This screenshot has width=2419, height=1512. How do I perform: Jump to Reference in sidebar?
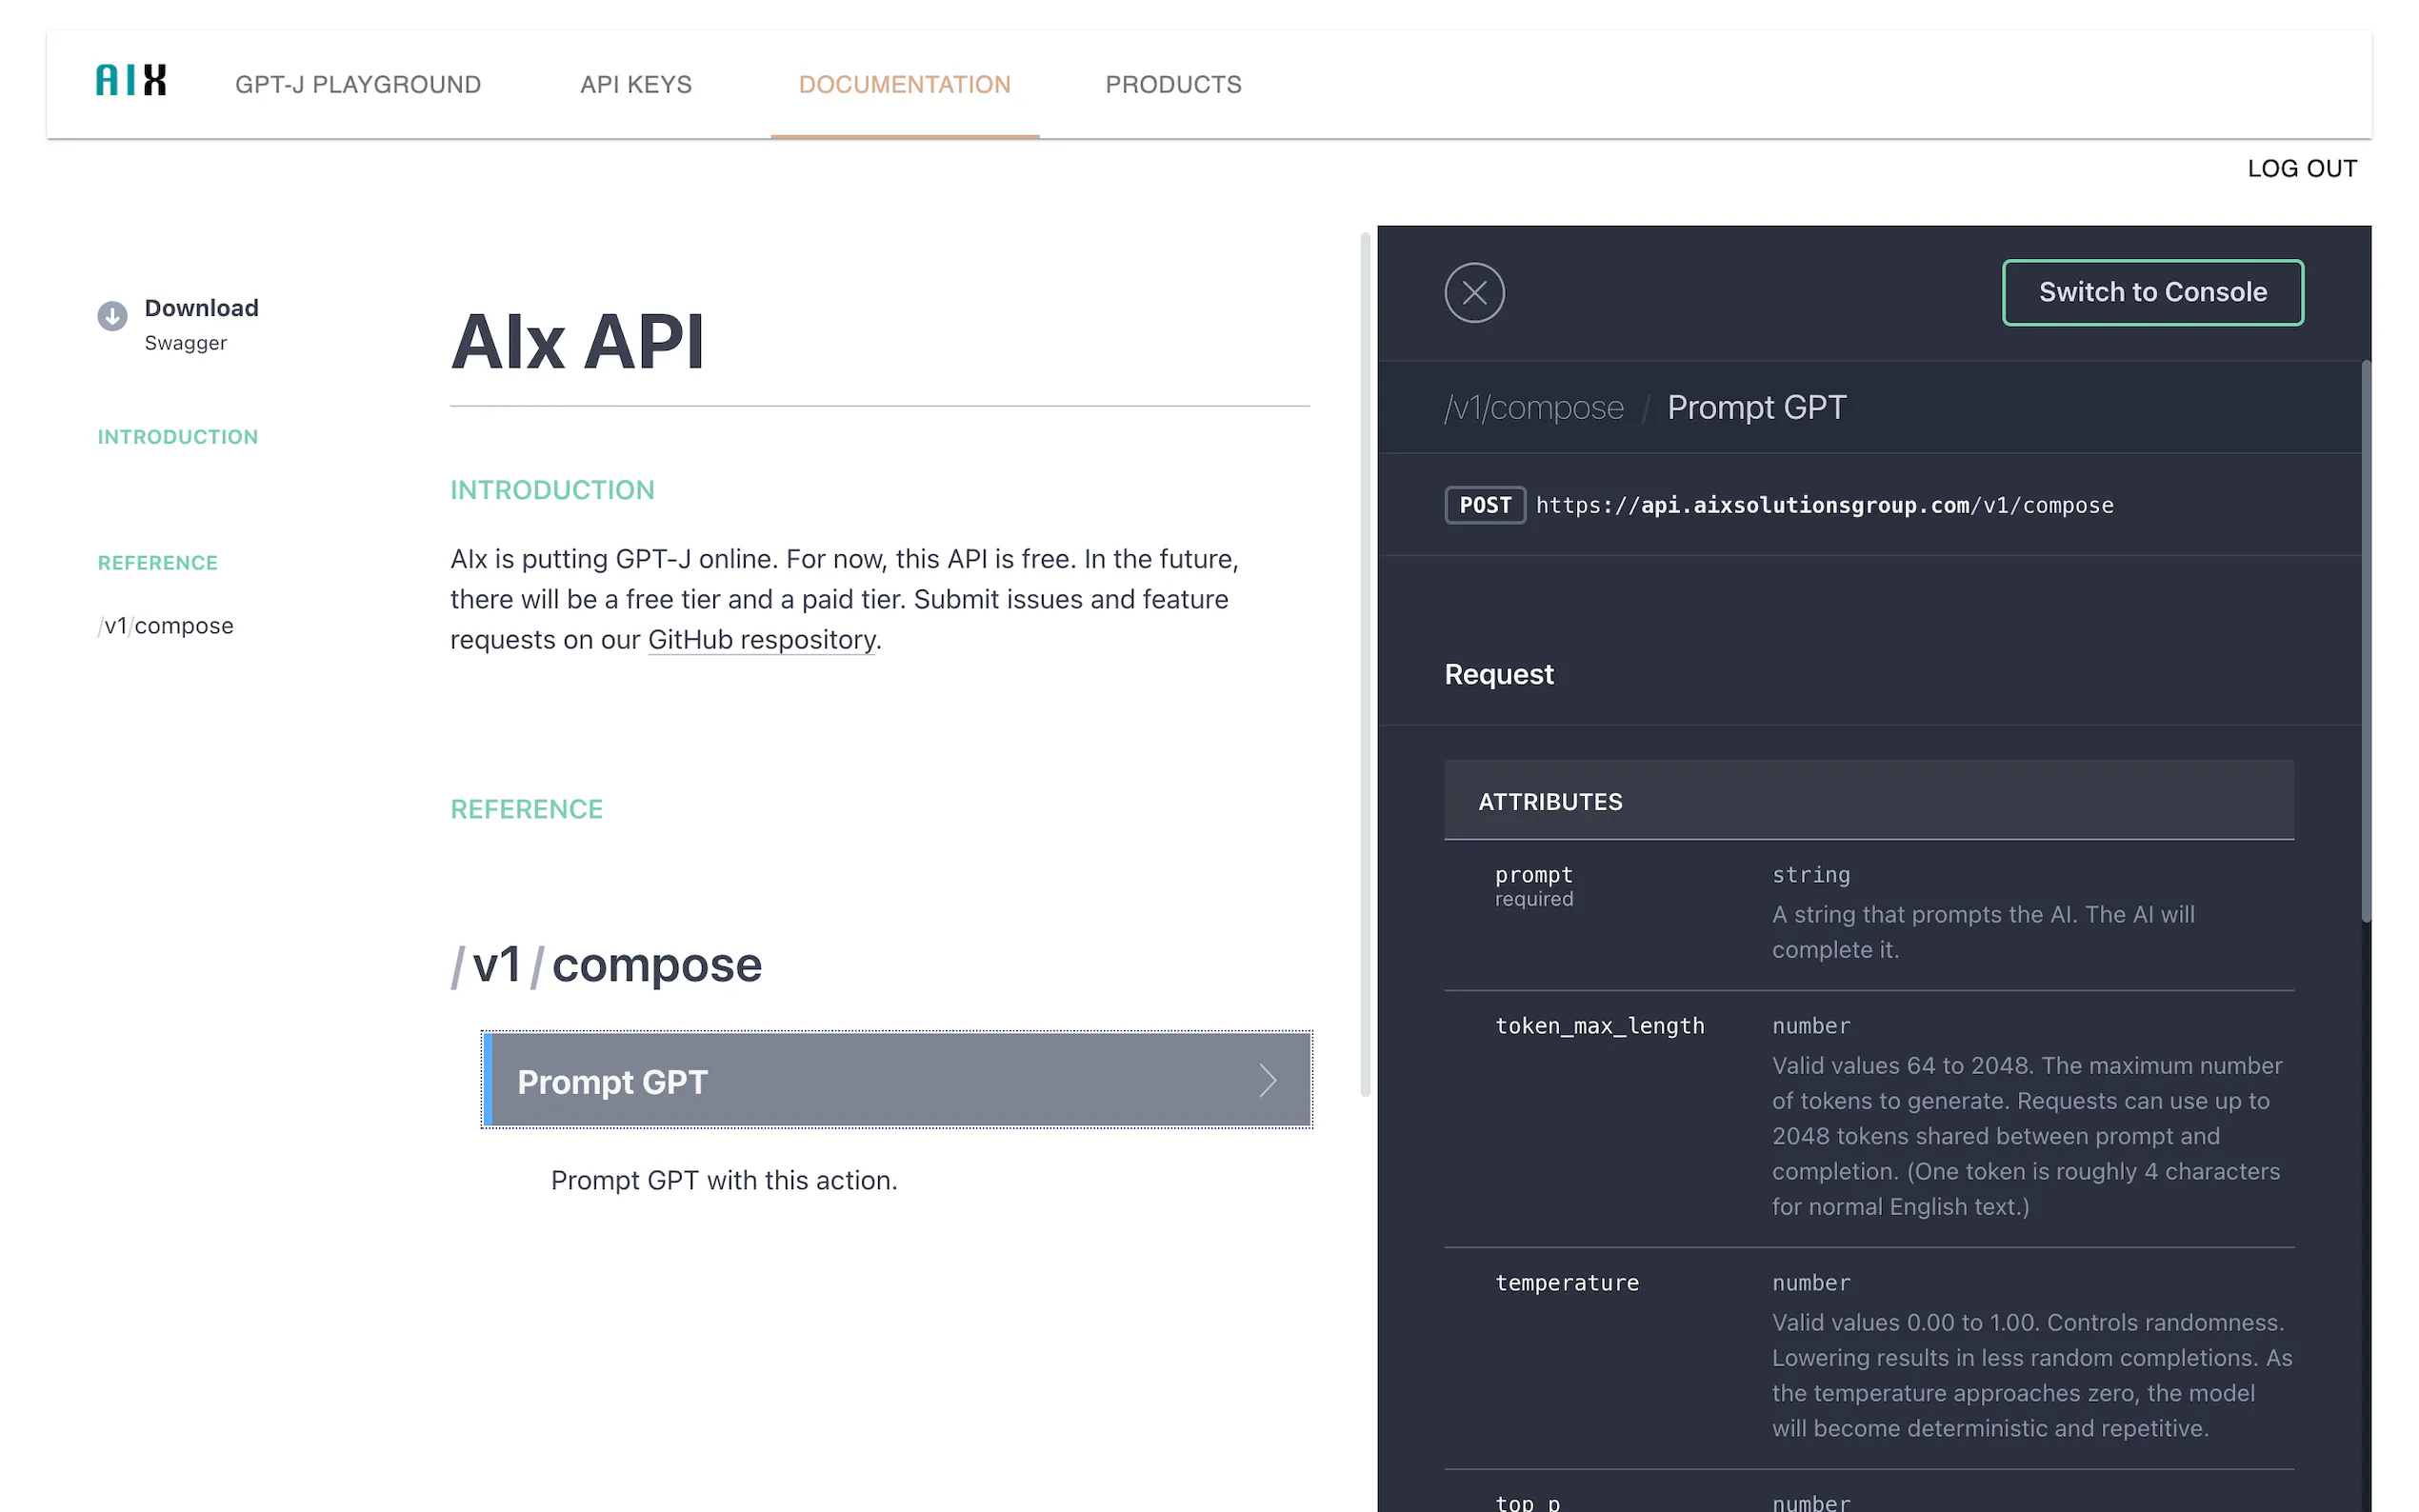(158, 563)
